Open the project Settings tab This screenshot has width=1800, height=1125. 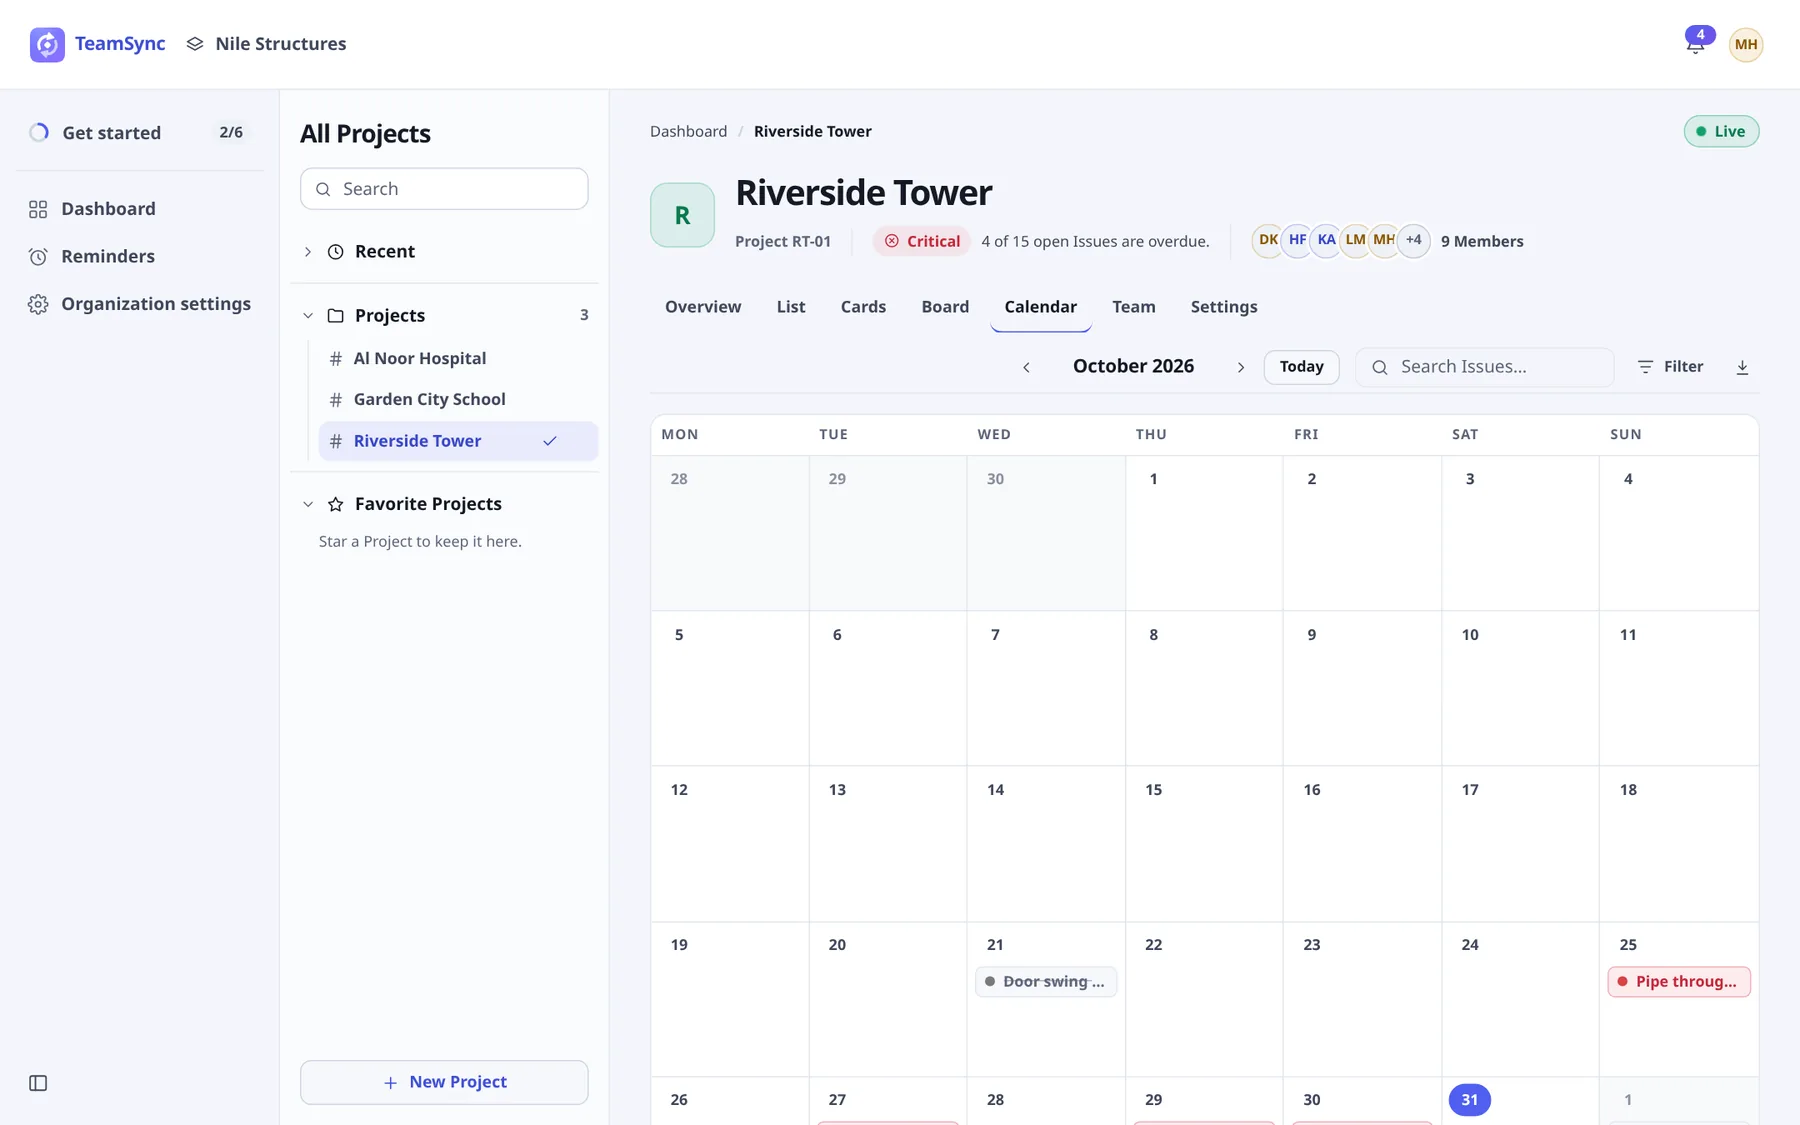(x=1224, y=307)
